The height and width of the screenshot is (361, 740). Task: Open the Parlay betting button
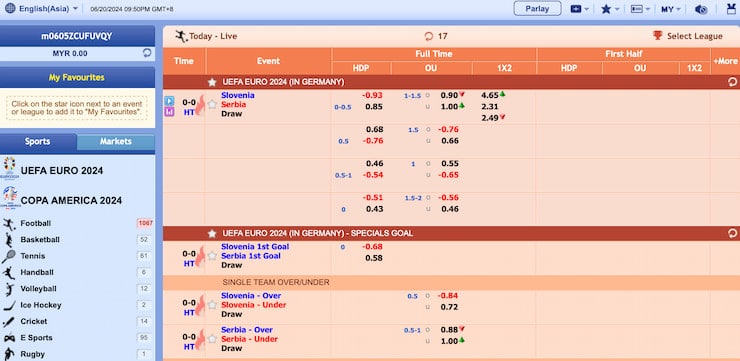[x=537, y=8]
